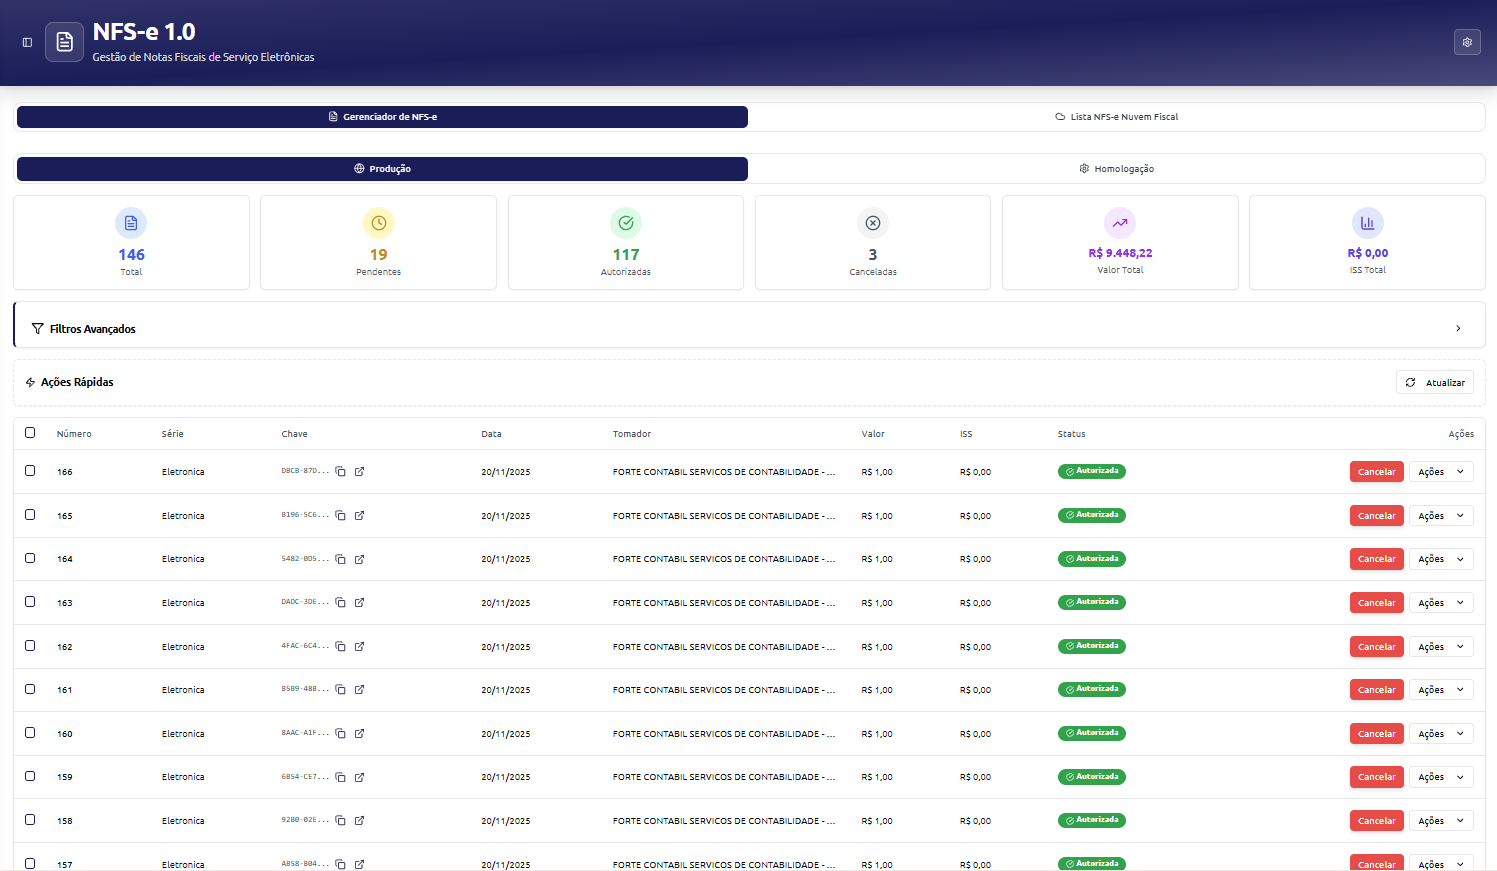
Task: Click the Valor Total trend icon
Action: pyautogui.click(x=1120, y=223)
